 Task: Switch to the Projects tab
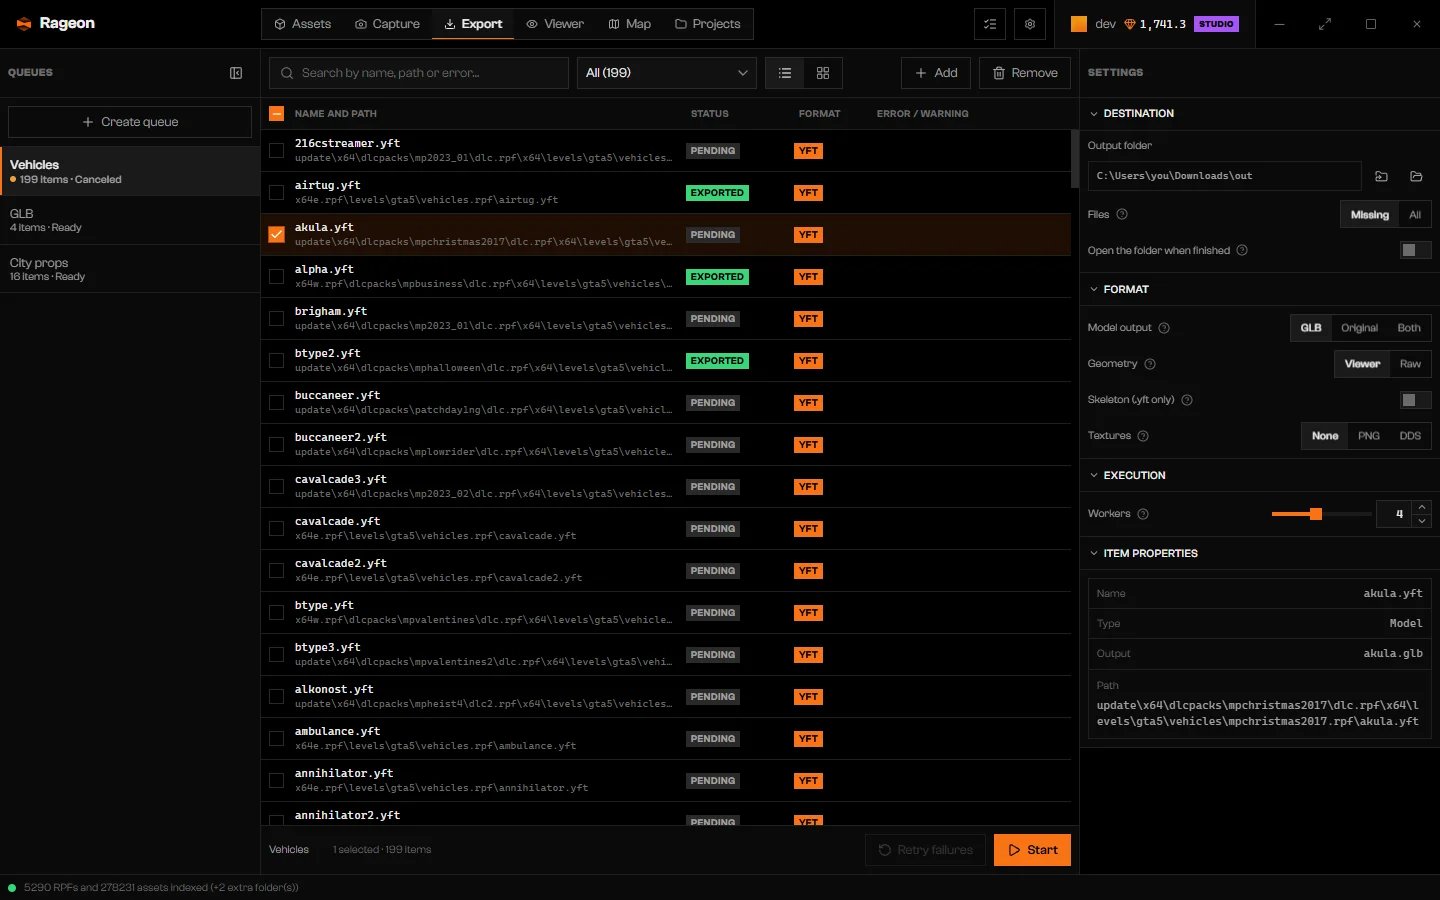coord(708,24)
